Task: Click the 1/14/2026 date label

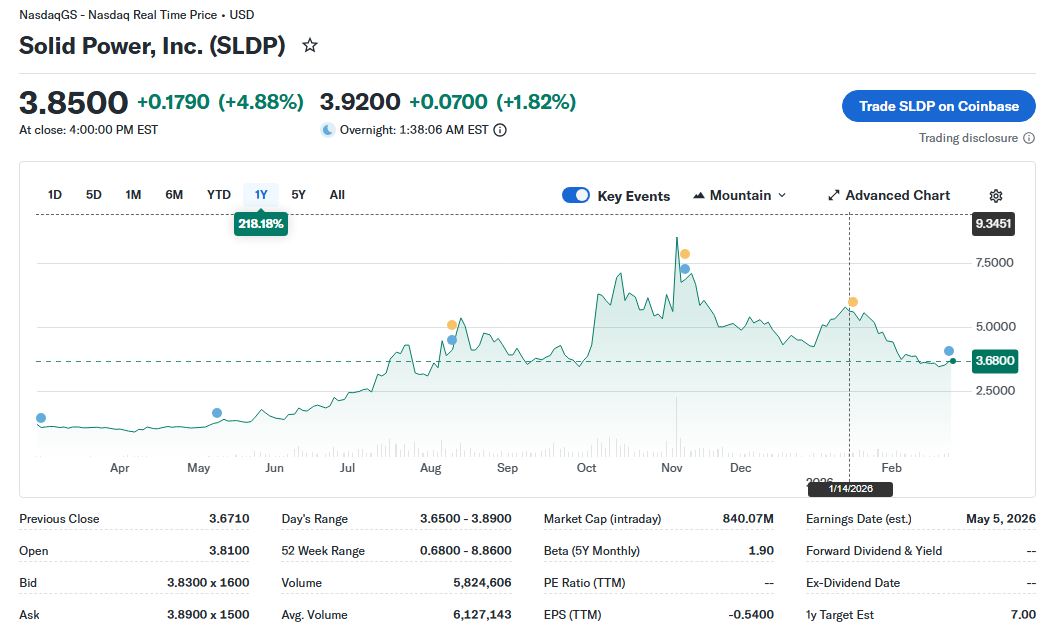Action: pos(850,488)
